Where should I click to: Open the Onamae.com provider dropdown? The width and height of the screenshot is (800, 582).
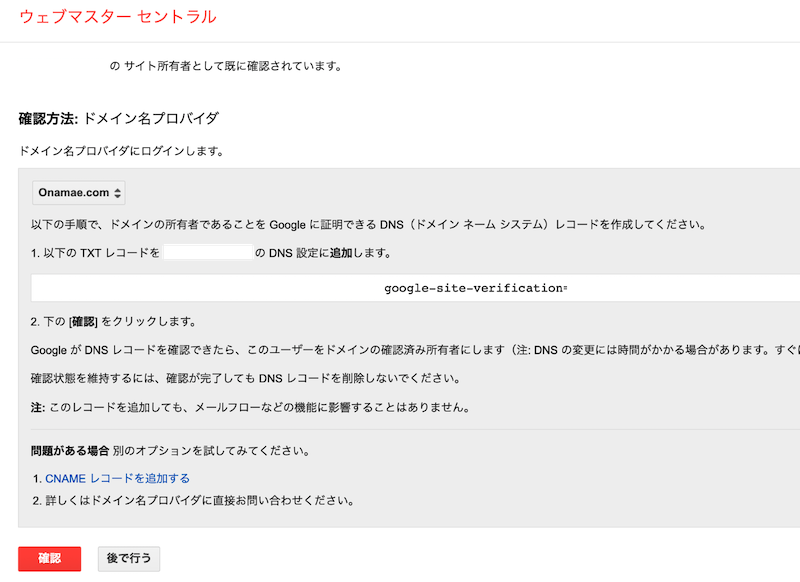click(79, 192)
